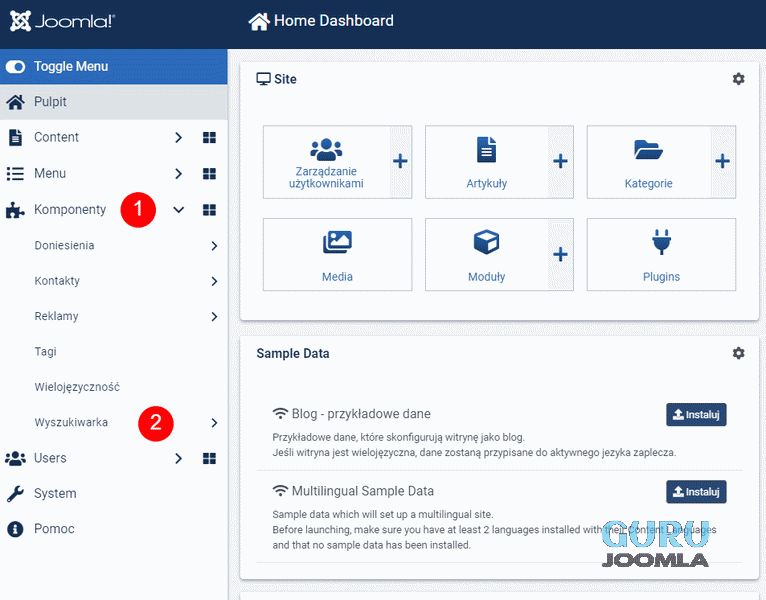Install the Multilingual Sample Data
Image resolution: width=766 pixels, height=600 pixels.
tap(696, 492)
